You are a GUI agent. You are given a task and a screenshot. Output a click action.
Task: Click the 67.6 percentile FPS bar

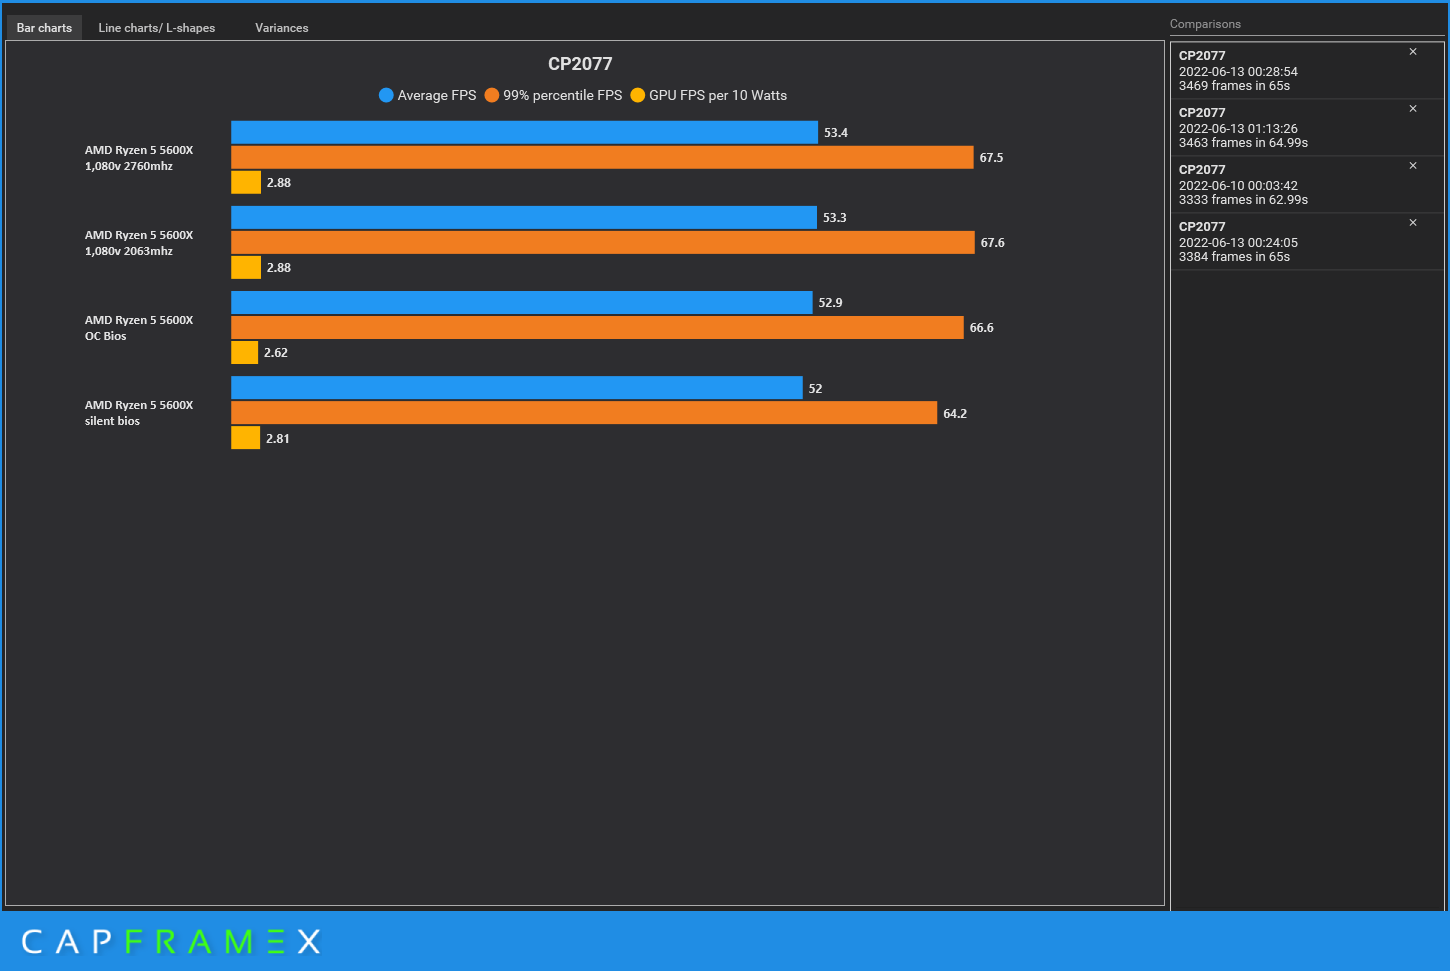pos(603,242)
